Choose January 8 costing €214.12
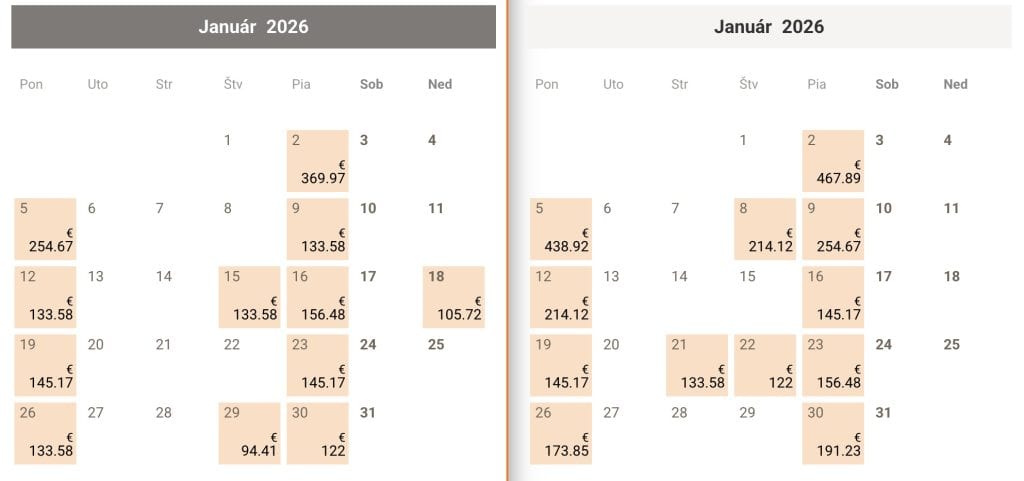The height and width of the screenshot is (481, 1024). (x=765, y=229)
